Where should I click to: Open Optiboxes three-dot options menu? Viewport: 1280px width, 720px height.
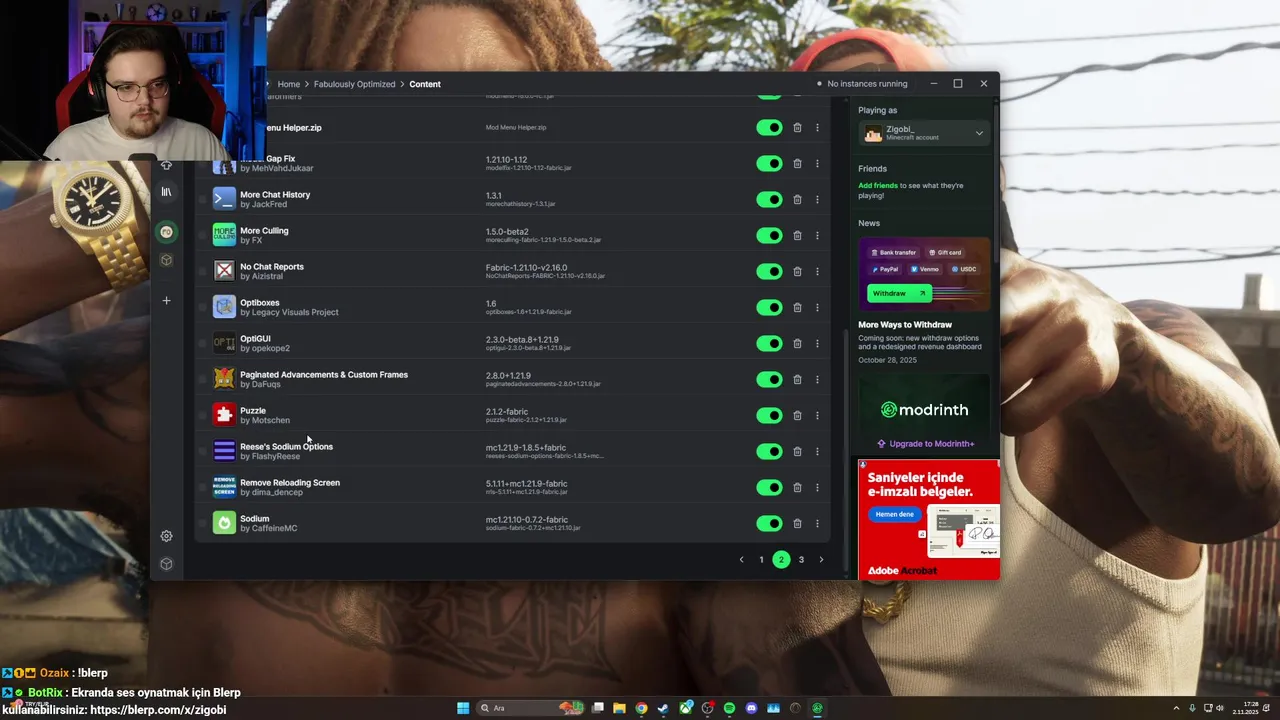pos(817,307)
